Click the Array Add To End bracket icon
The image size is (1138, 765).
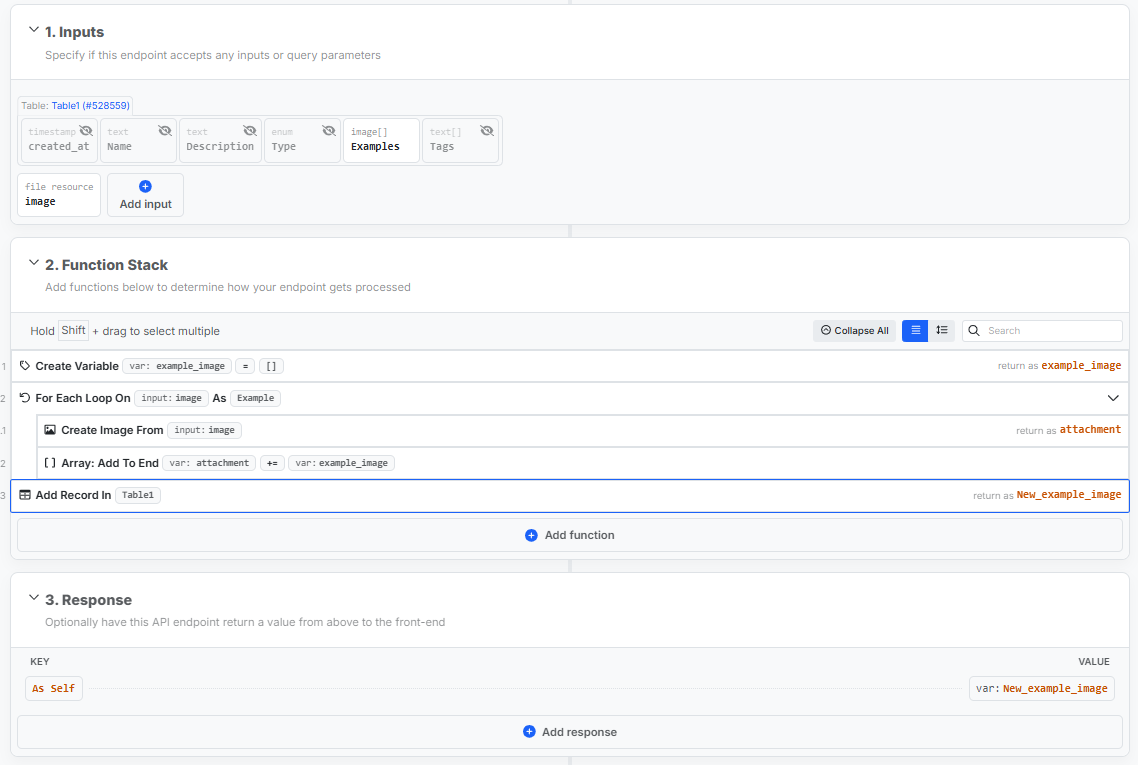coord(50,463)
